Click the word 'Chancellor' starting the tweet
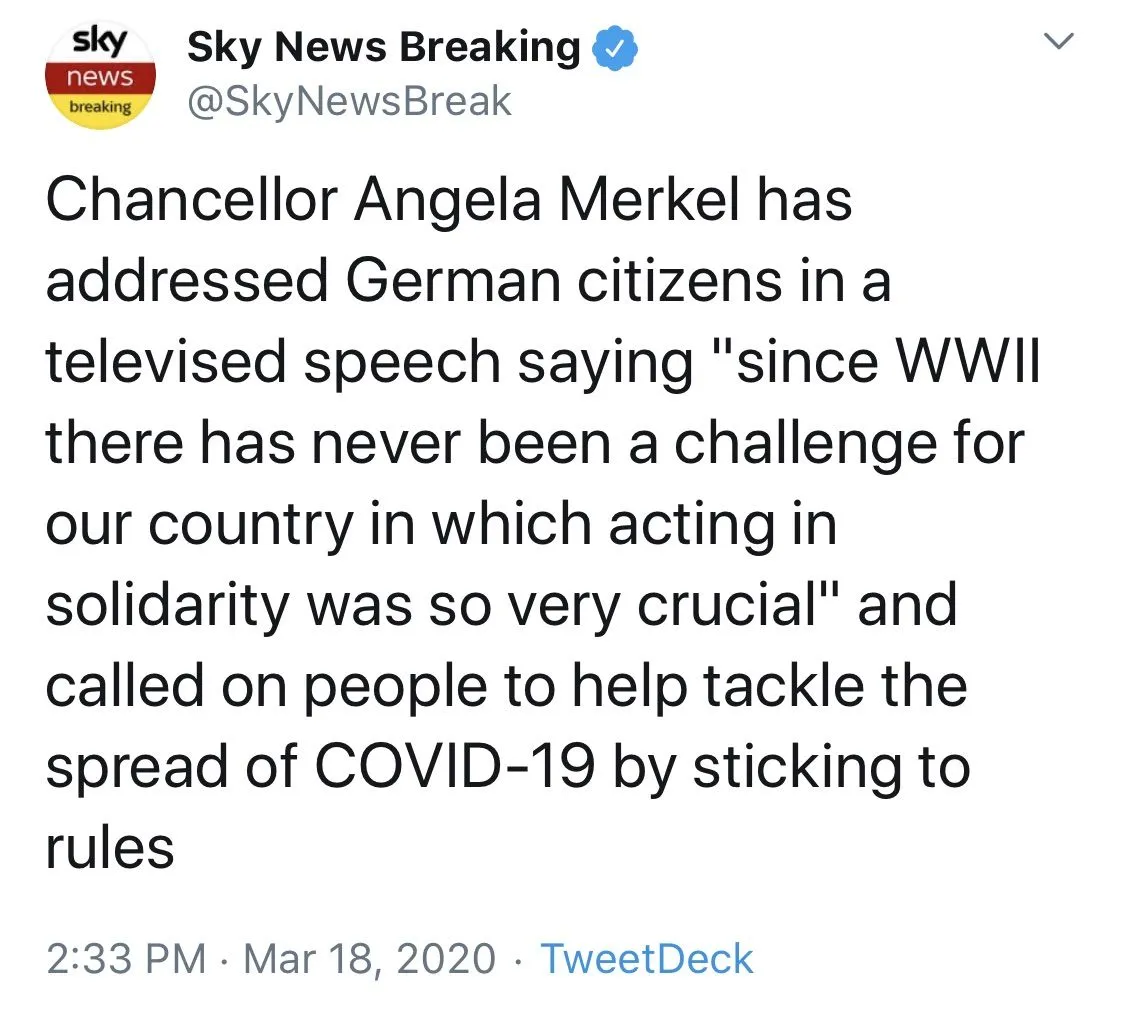 tap(191, 200)
